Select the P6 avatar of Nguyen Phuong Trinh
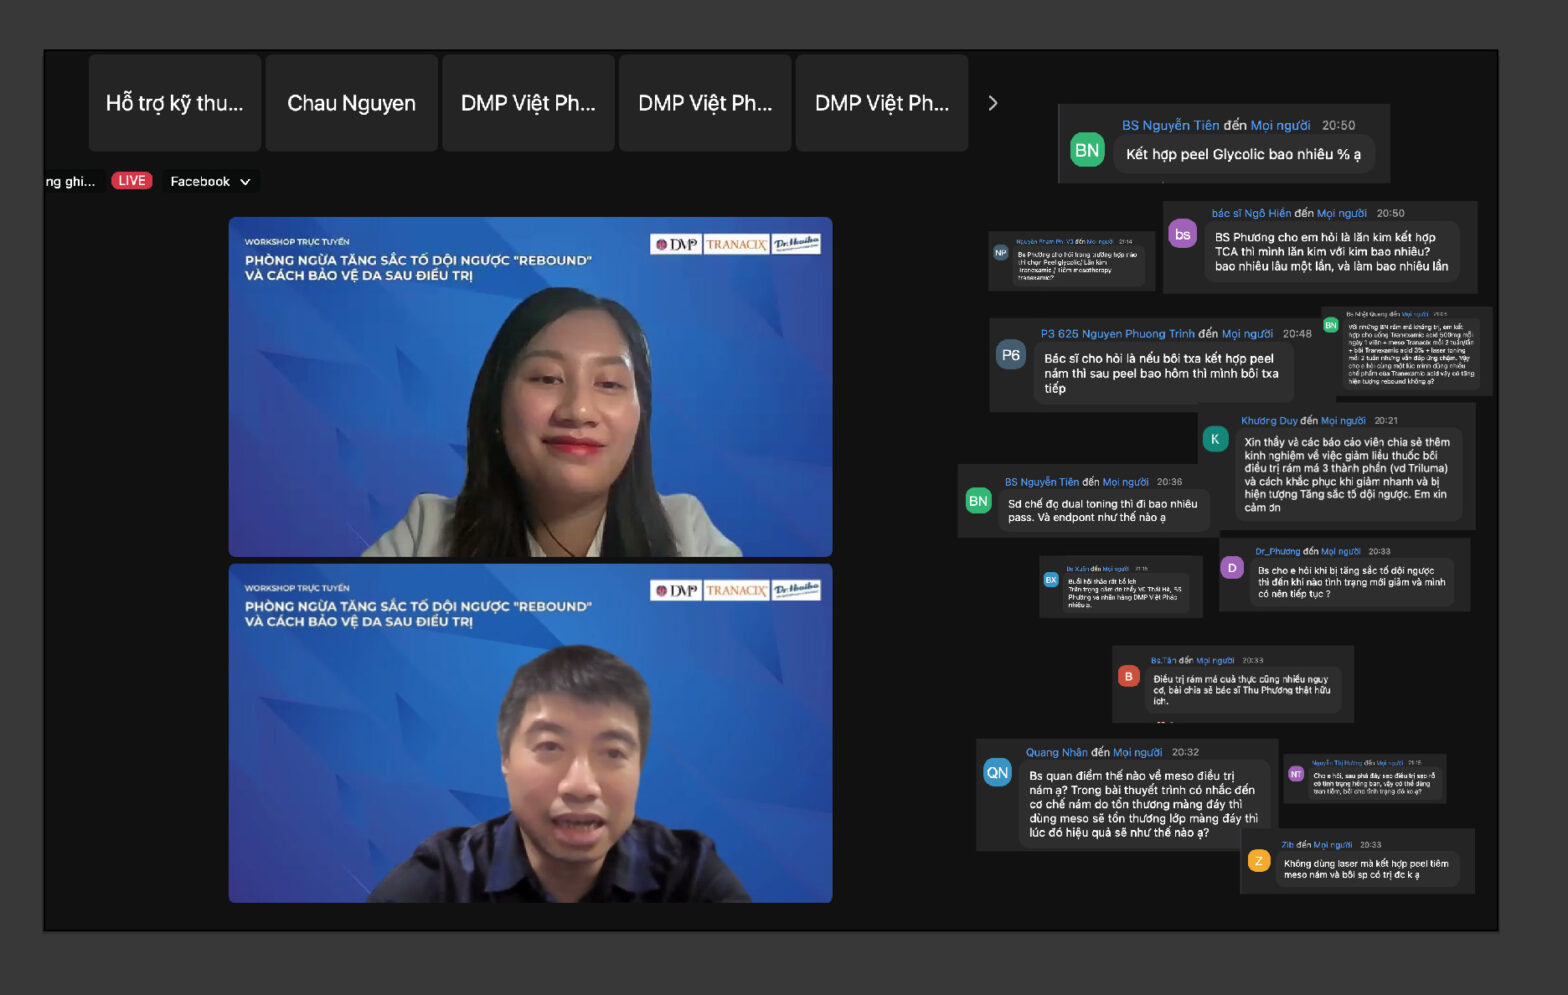Viewport: 1568px width, 995px height. (1011, 355)
